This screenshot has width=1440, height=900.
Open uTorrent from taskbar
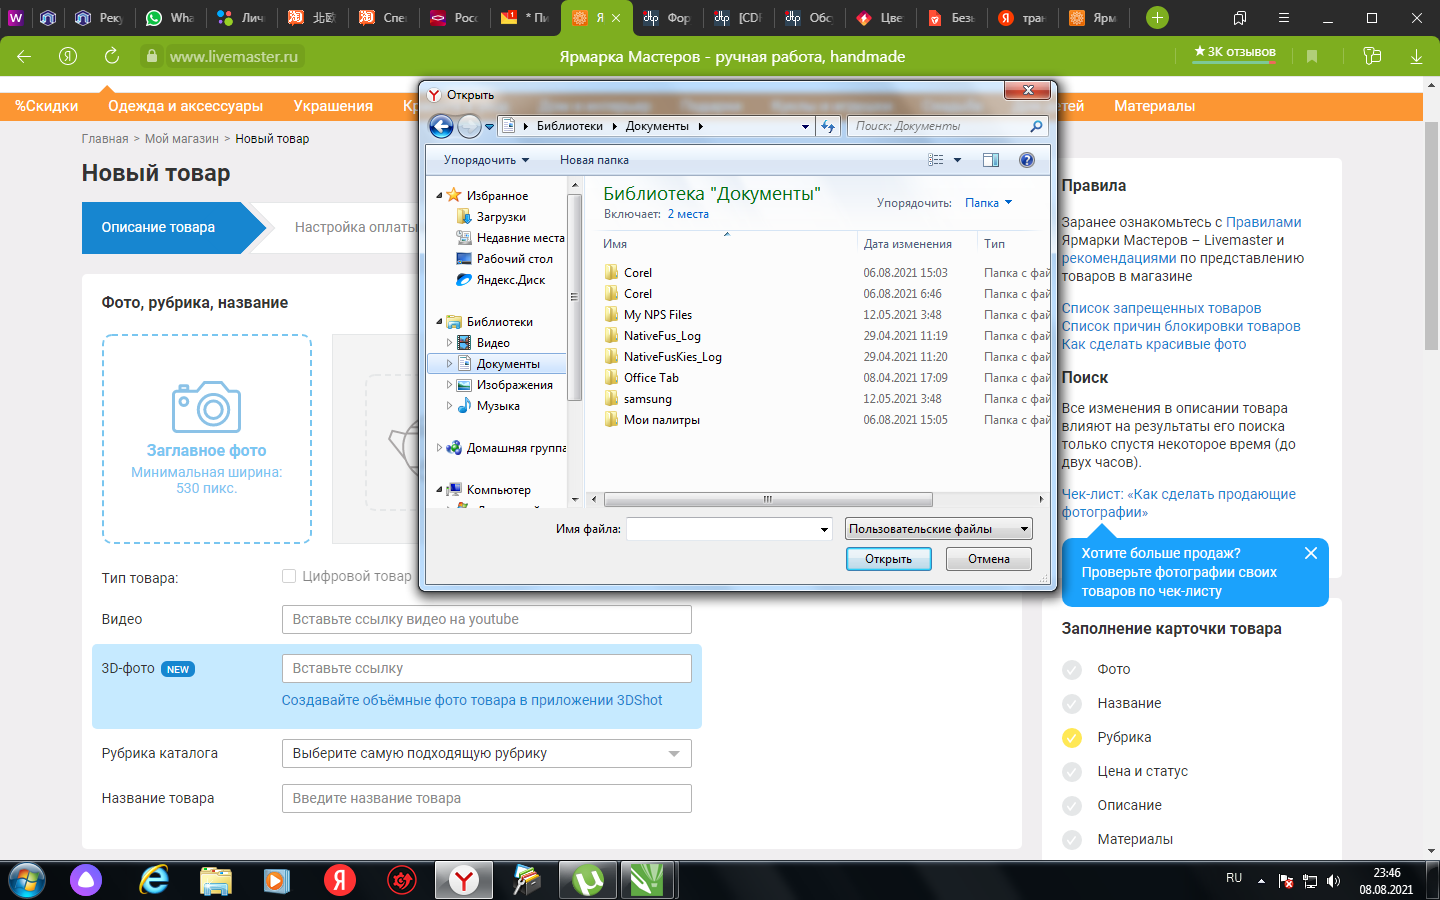(x=588, y=880)
